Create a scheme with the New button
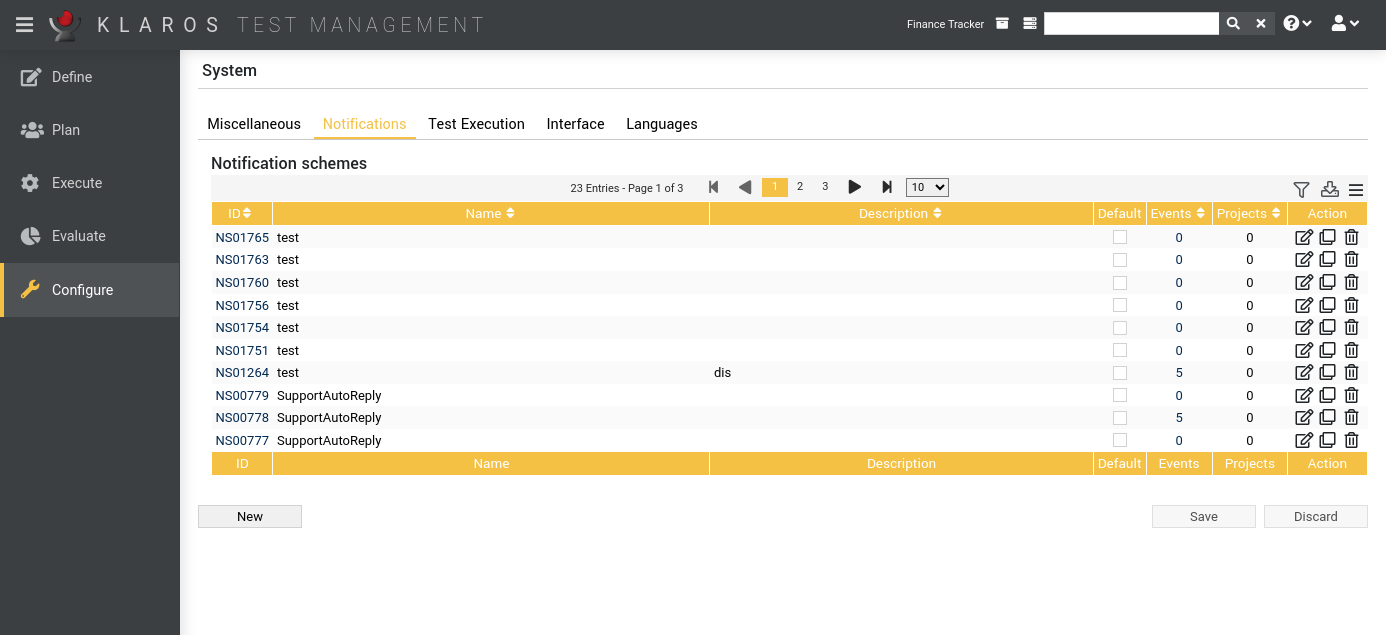Screen dimensions: 1386x635 point(249,516)
